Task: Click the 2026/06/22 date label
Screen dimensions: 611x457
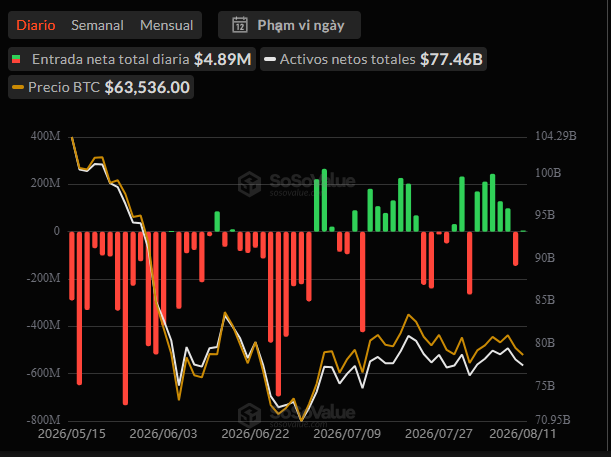Action: tap(255, 434)
